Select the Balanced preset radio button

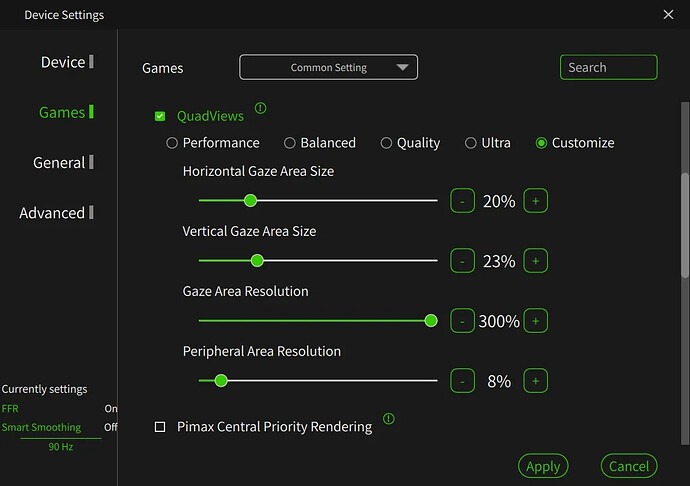290,143
